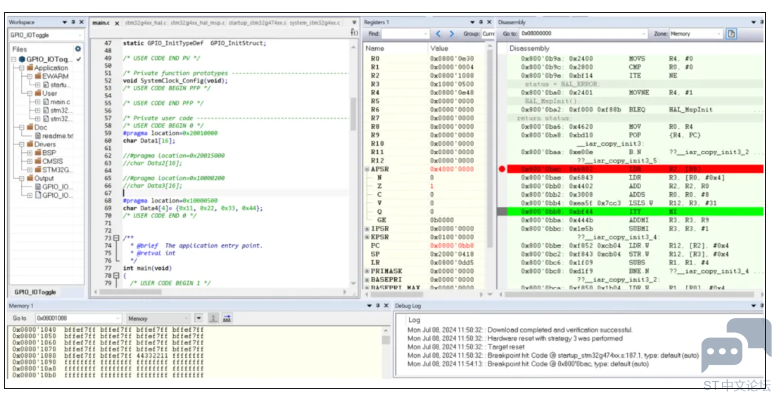Click the Memory 1 live update icon
Viewport: 780px width, 401px height.
click(x=213, y=318)
